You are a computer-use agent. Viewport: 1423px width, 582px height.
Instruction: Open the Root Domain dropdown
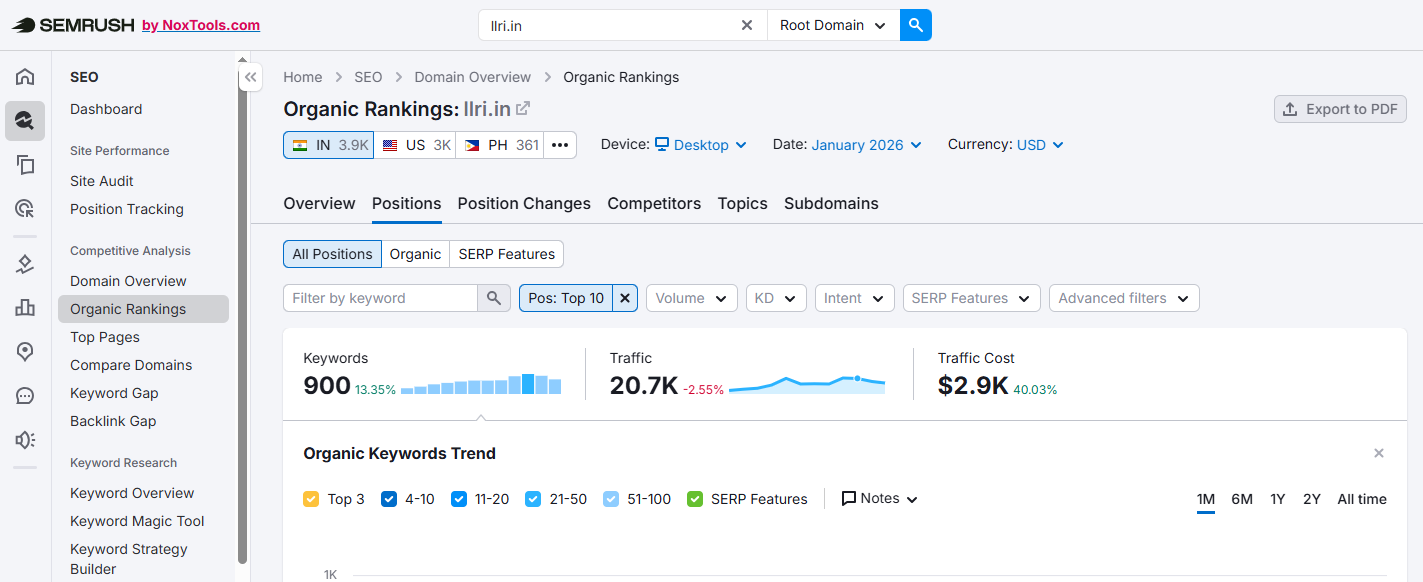(x=832, y=25)
